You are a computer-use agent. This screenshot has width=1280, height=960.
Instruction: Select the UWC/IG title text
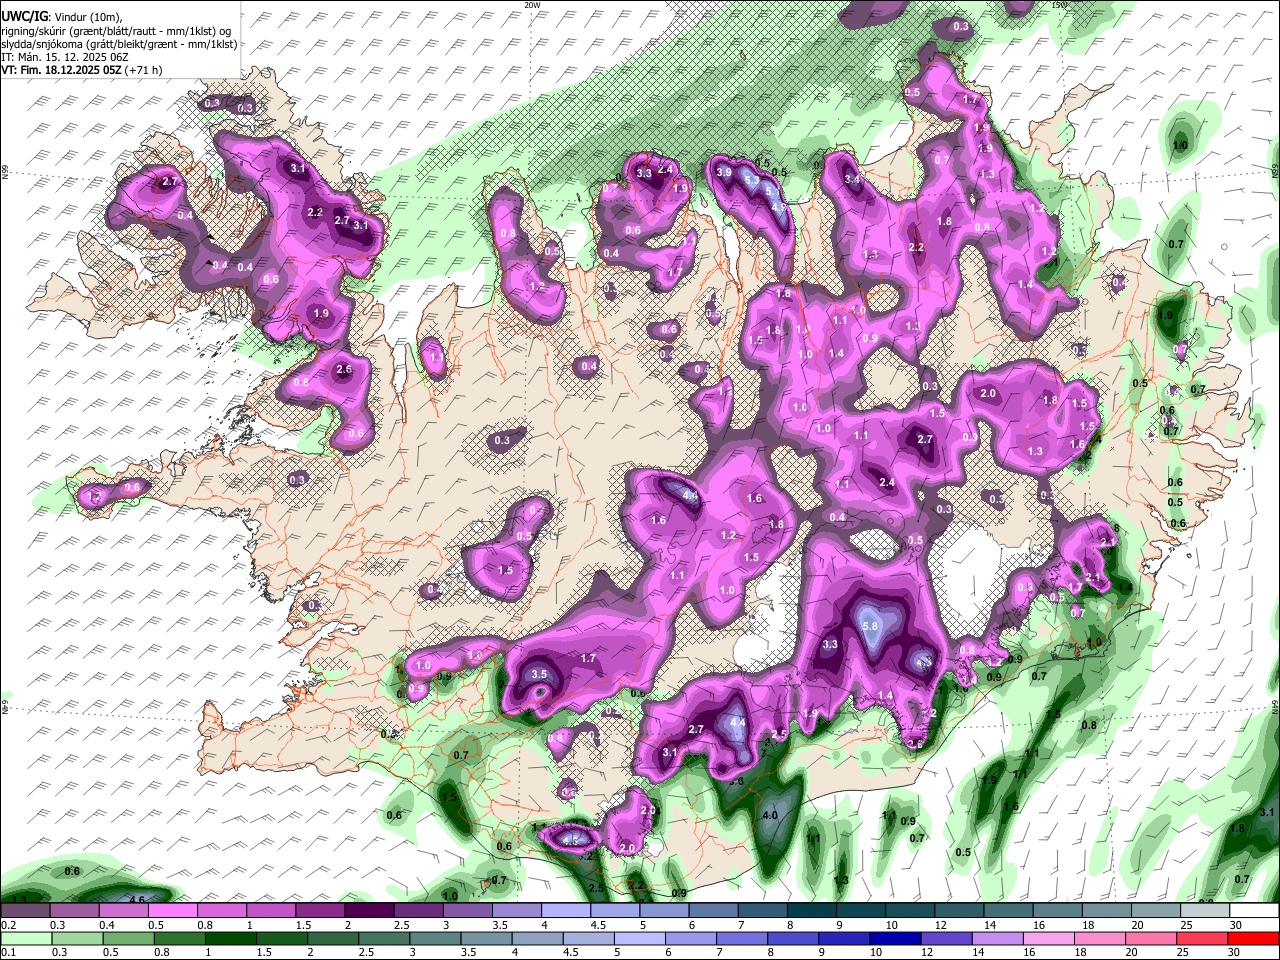pos(24,16)
